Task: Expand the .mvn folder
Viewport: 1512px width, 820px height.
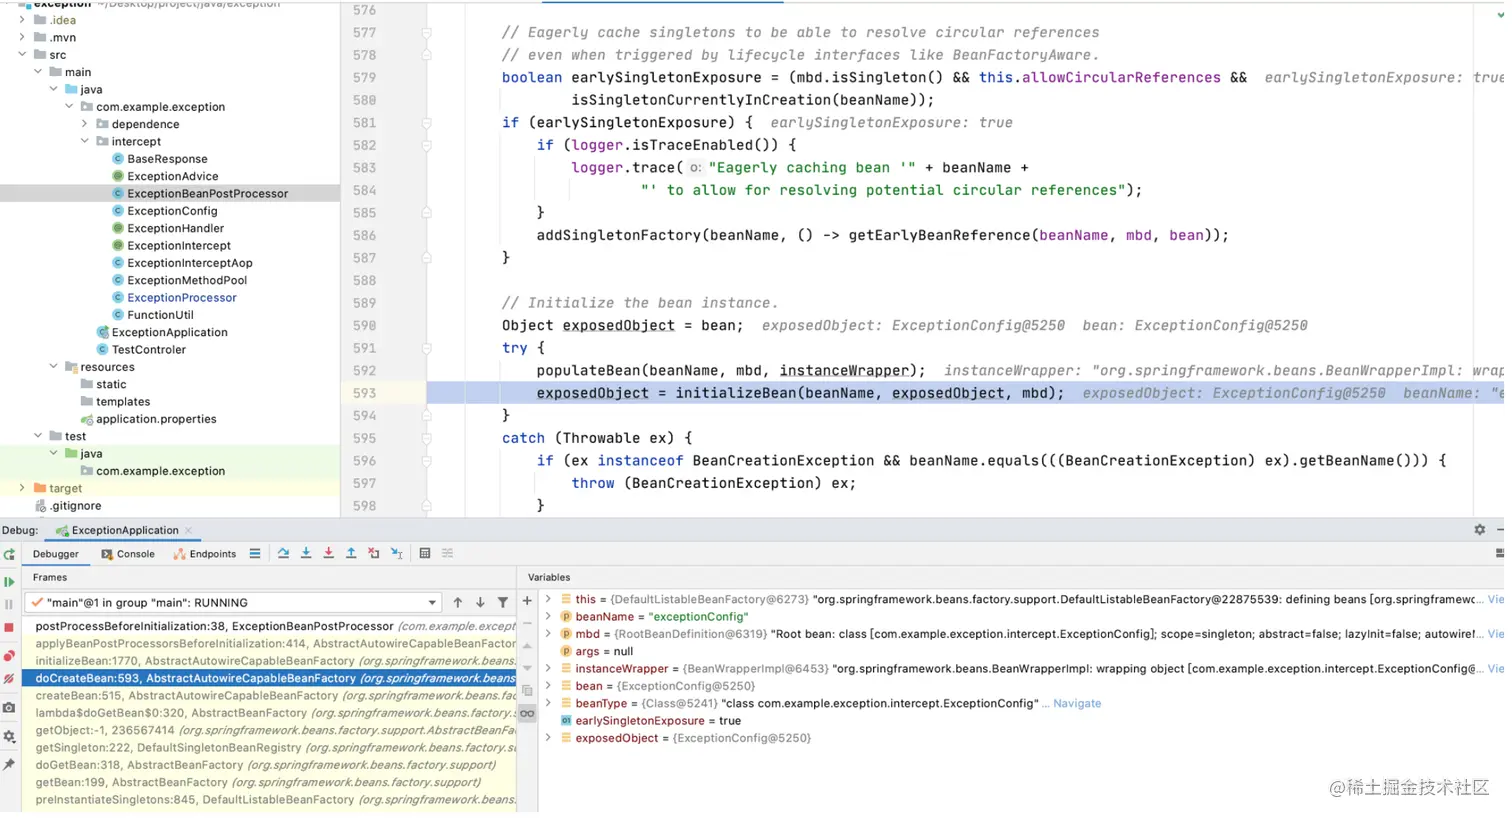Action: pos(22,37)
